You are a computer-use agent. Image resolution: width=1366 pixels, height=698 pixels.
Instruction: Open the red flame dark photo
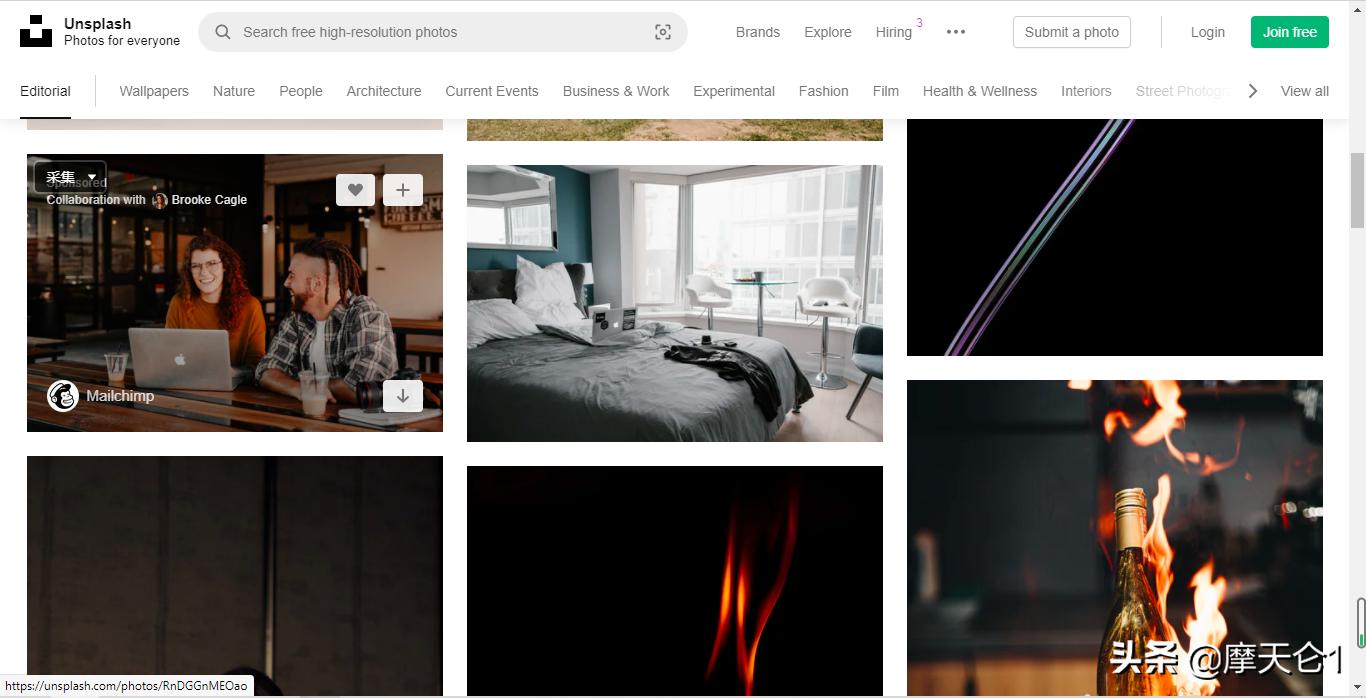tap(675, 581)
